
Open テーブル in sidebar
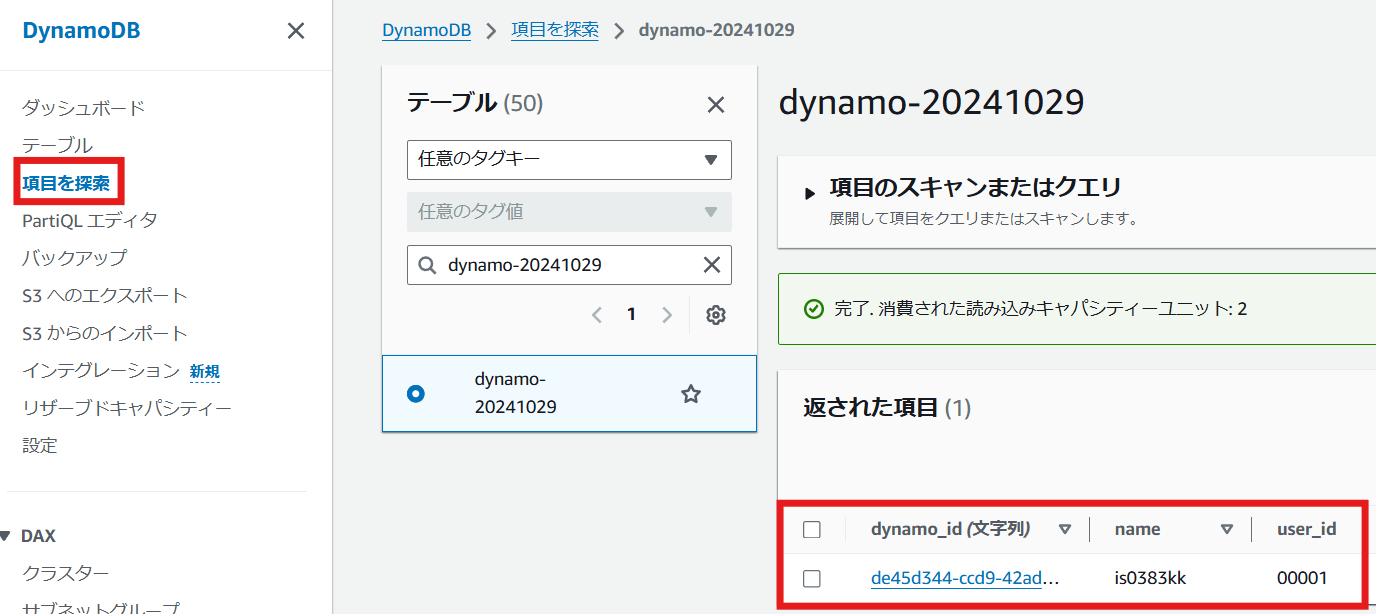coord(57,146)
